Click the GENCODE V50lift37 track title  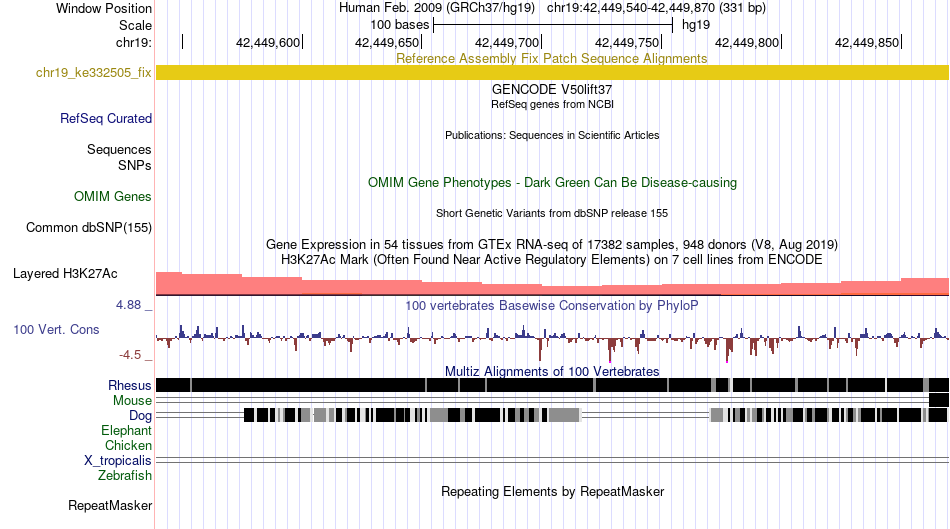552,89
